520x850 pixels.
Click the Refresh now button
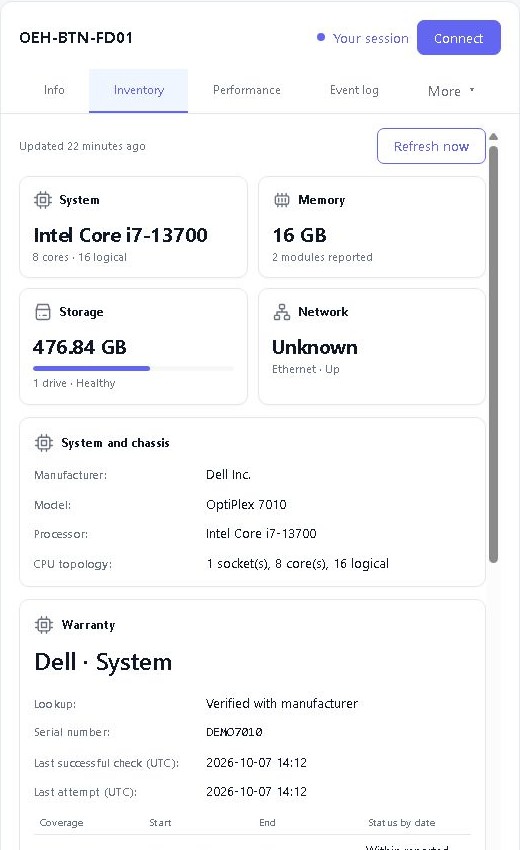pos(431,146)
